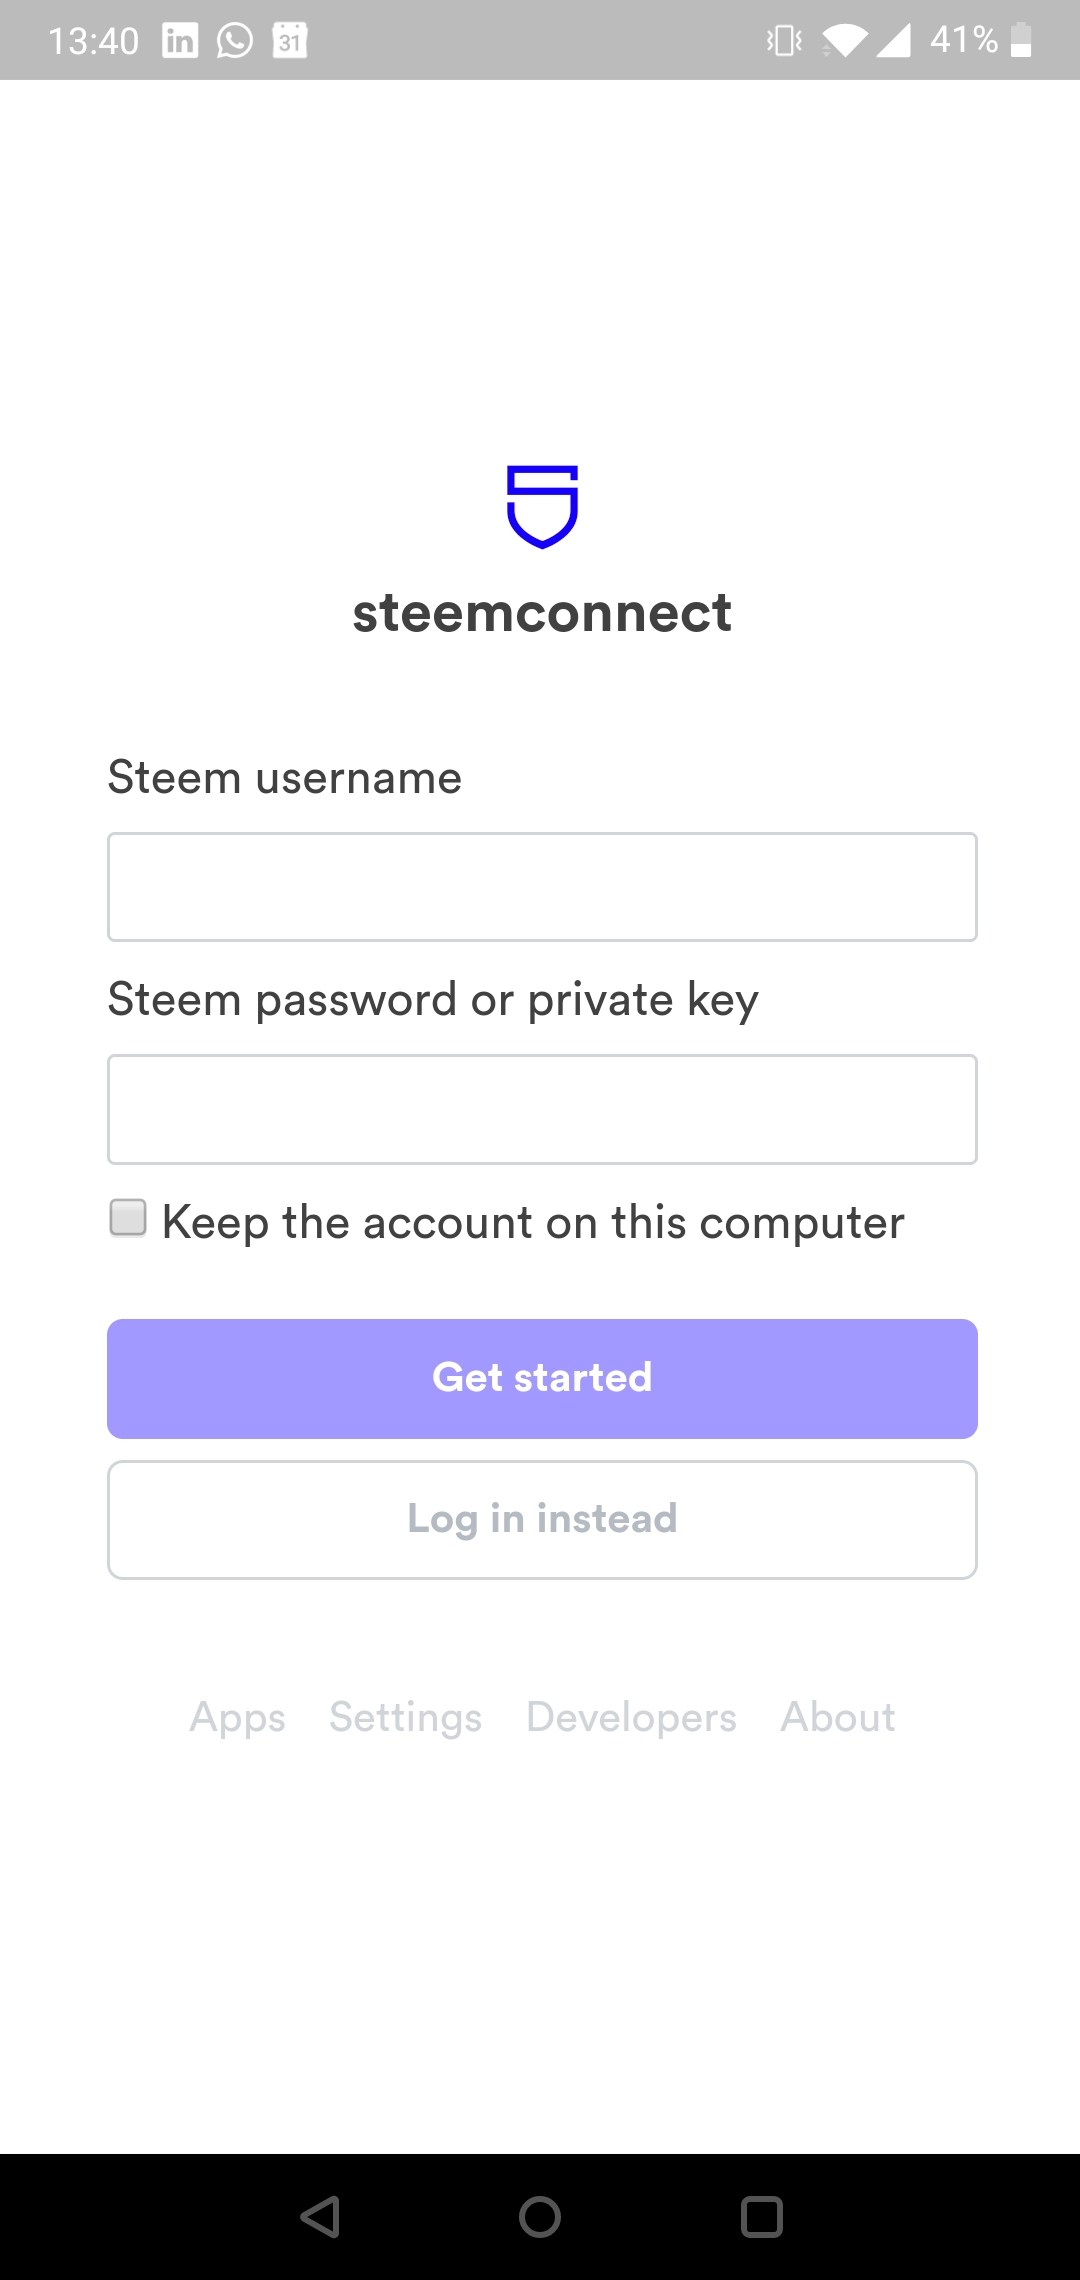Tap the Wi-Fi signal icon
The image size is (1080, 2280).
[845, 41]
